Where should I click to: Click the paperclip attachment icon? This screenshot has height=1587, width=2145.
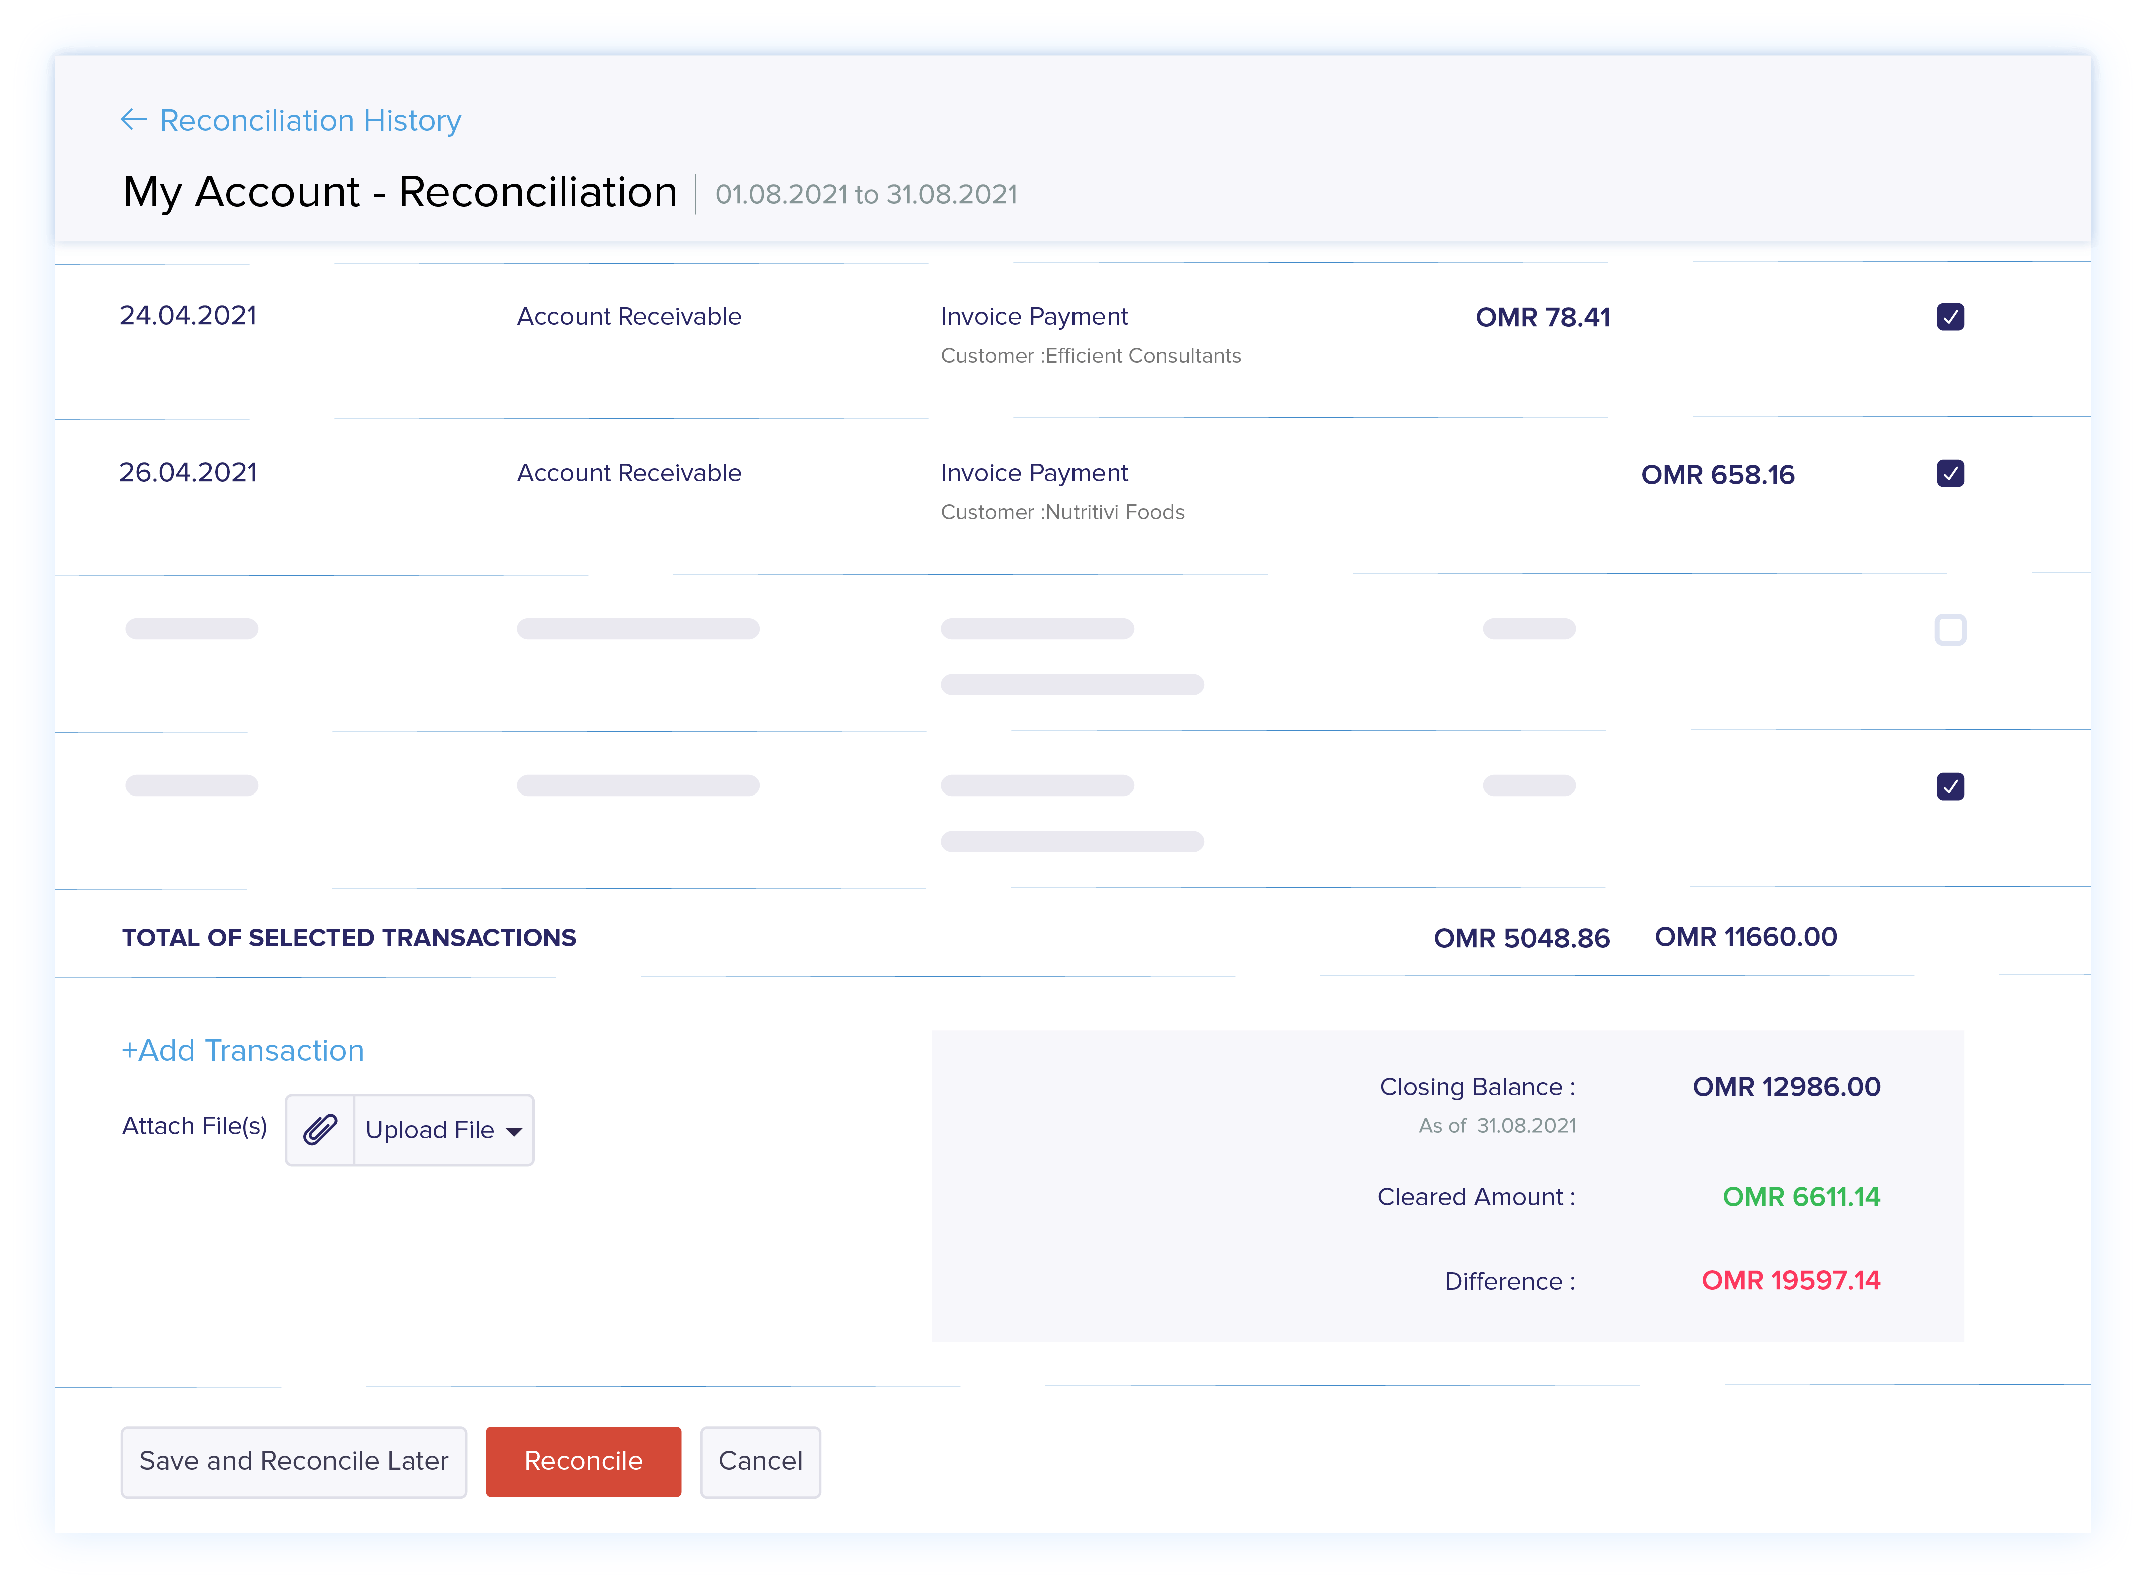(320, 1130)
